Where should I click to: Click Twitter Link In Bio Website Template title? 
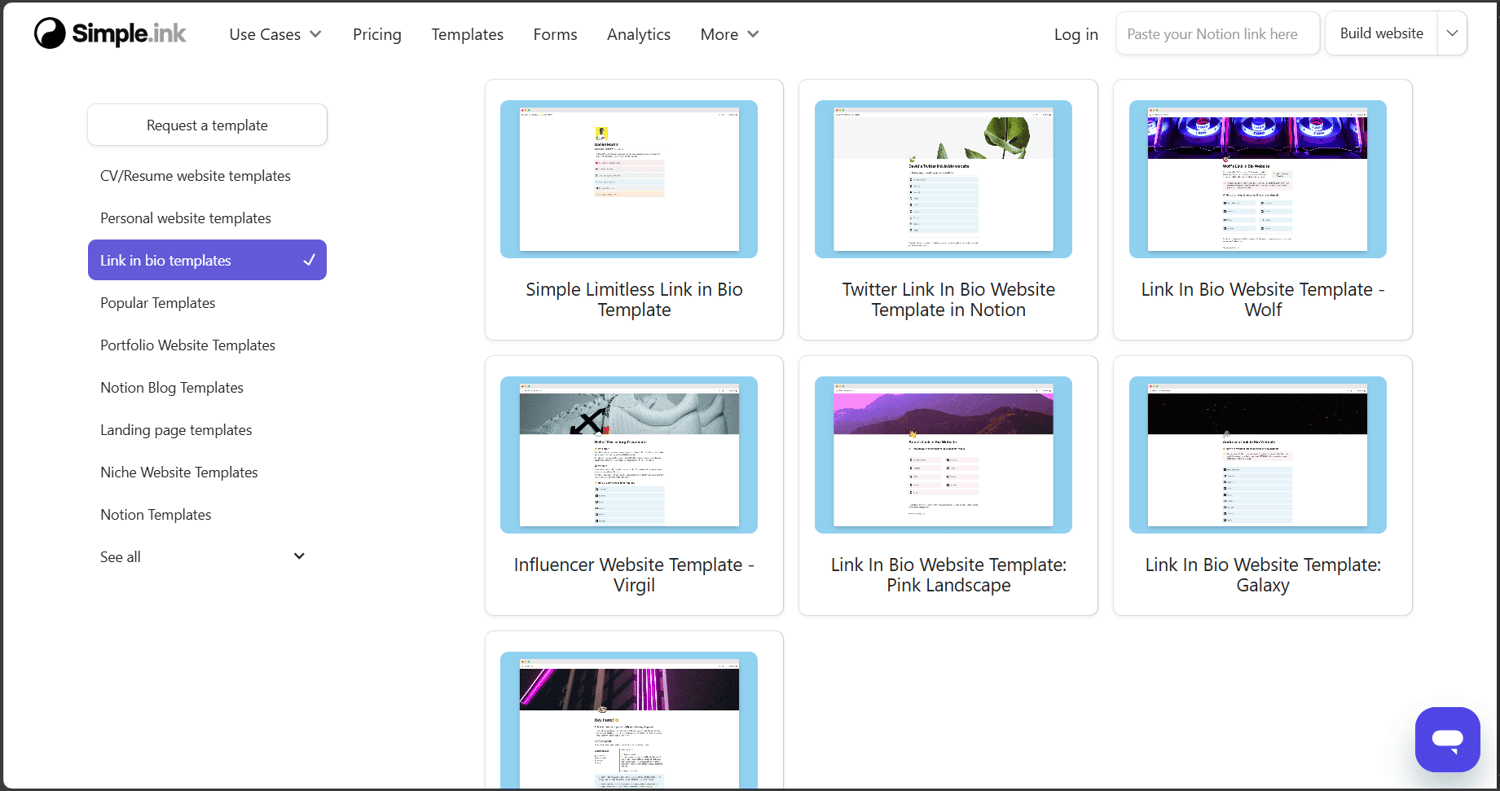(x=948, y=300)
